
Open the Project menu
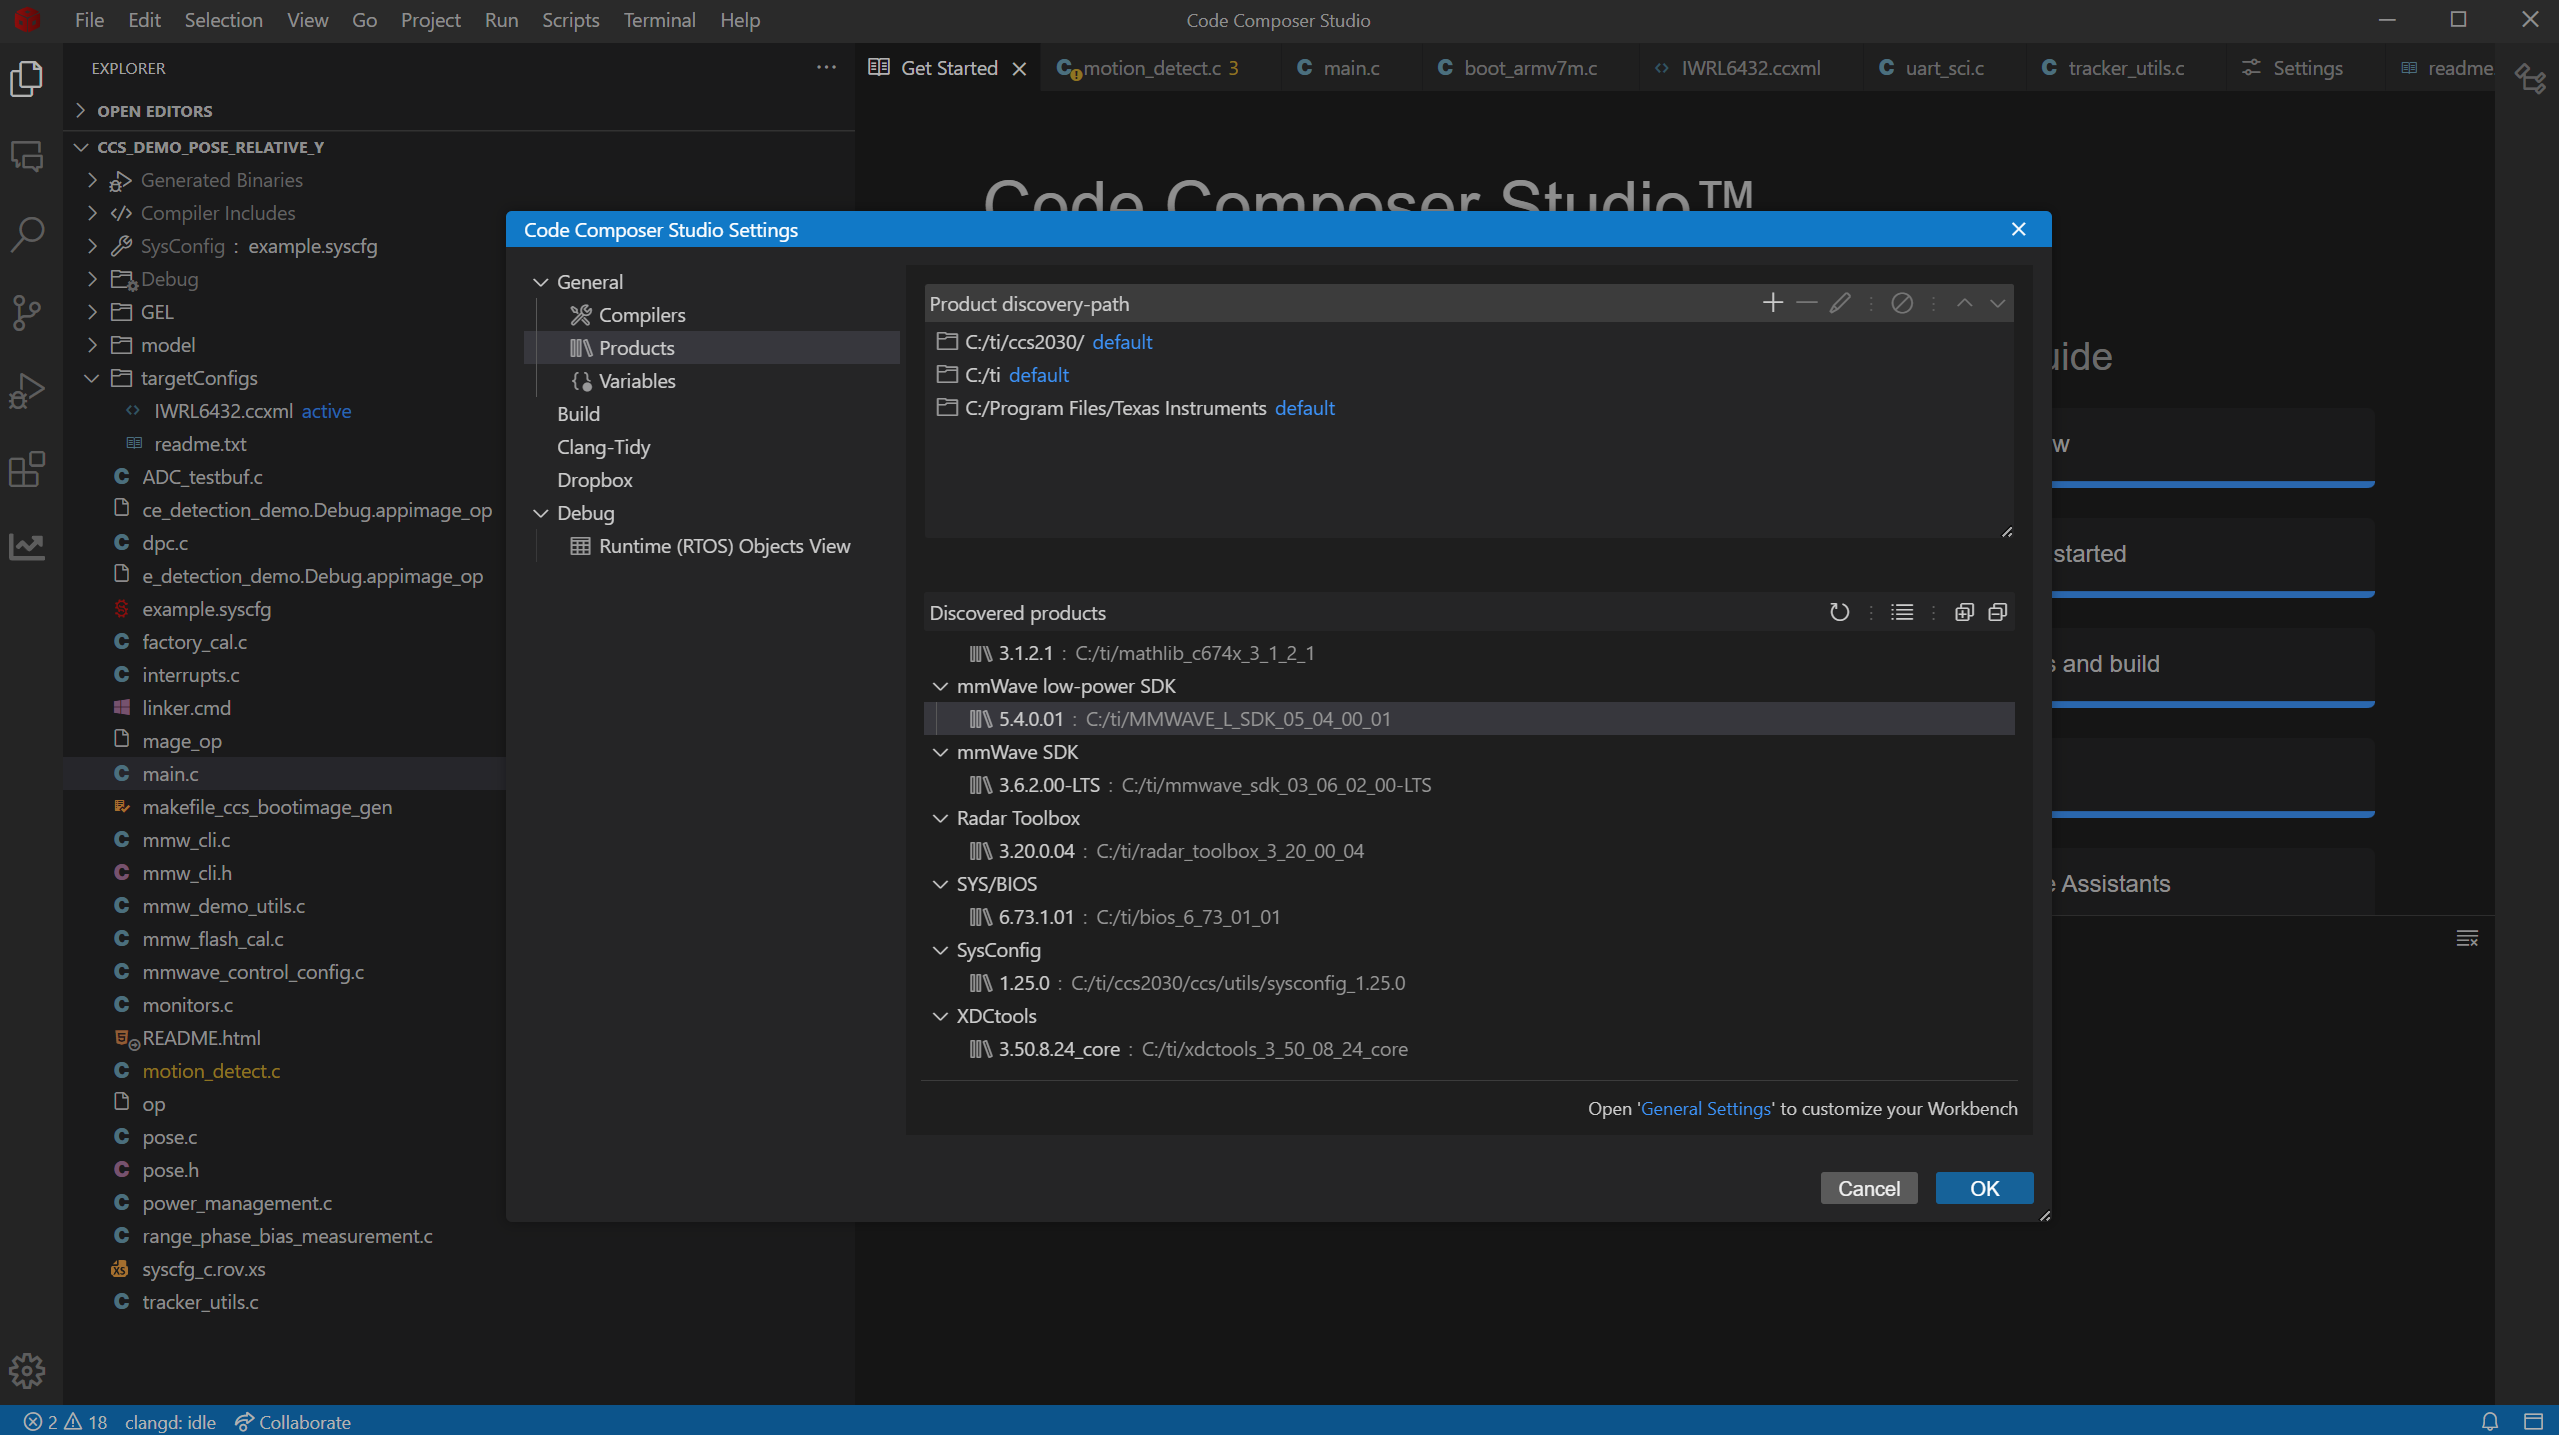(430, 20)
